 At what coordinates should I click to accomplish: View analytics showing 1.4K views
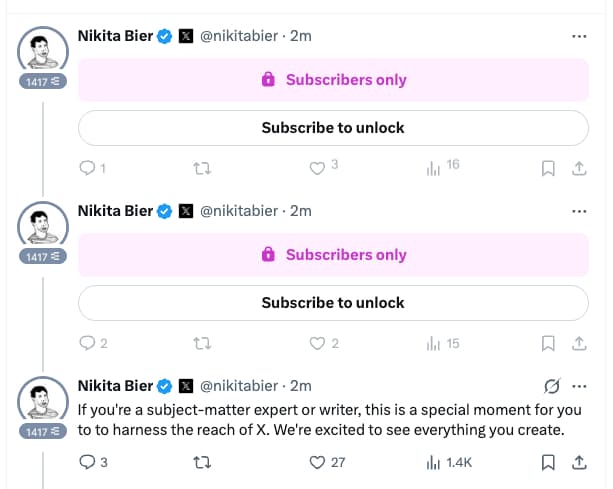[433, 462]
